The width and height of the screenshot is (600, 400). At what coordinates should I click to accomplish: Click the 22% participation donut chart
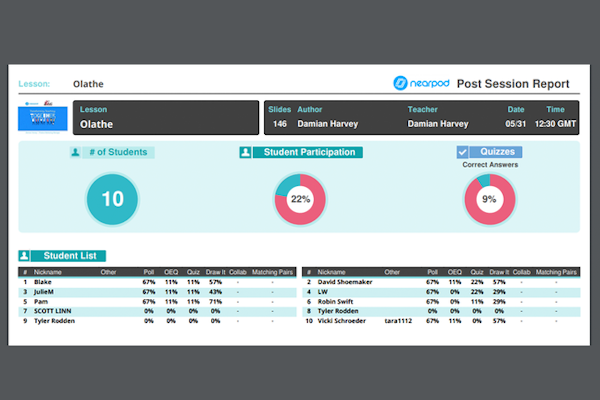click(300, 199)
